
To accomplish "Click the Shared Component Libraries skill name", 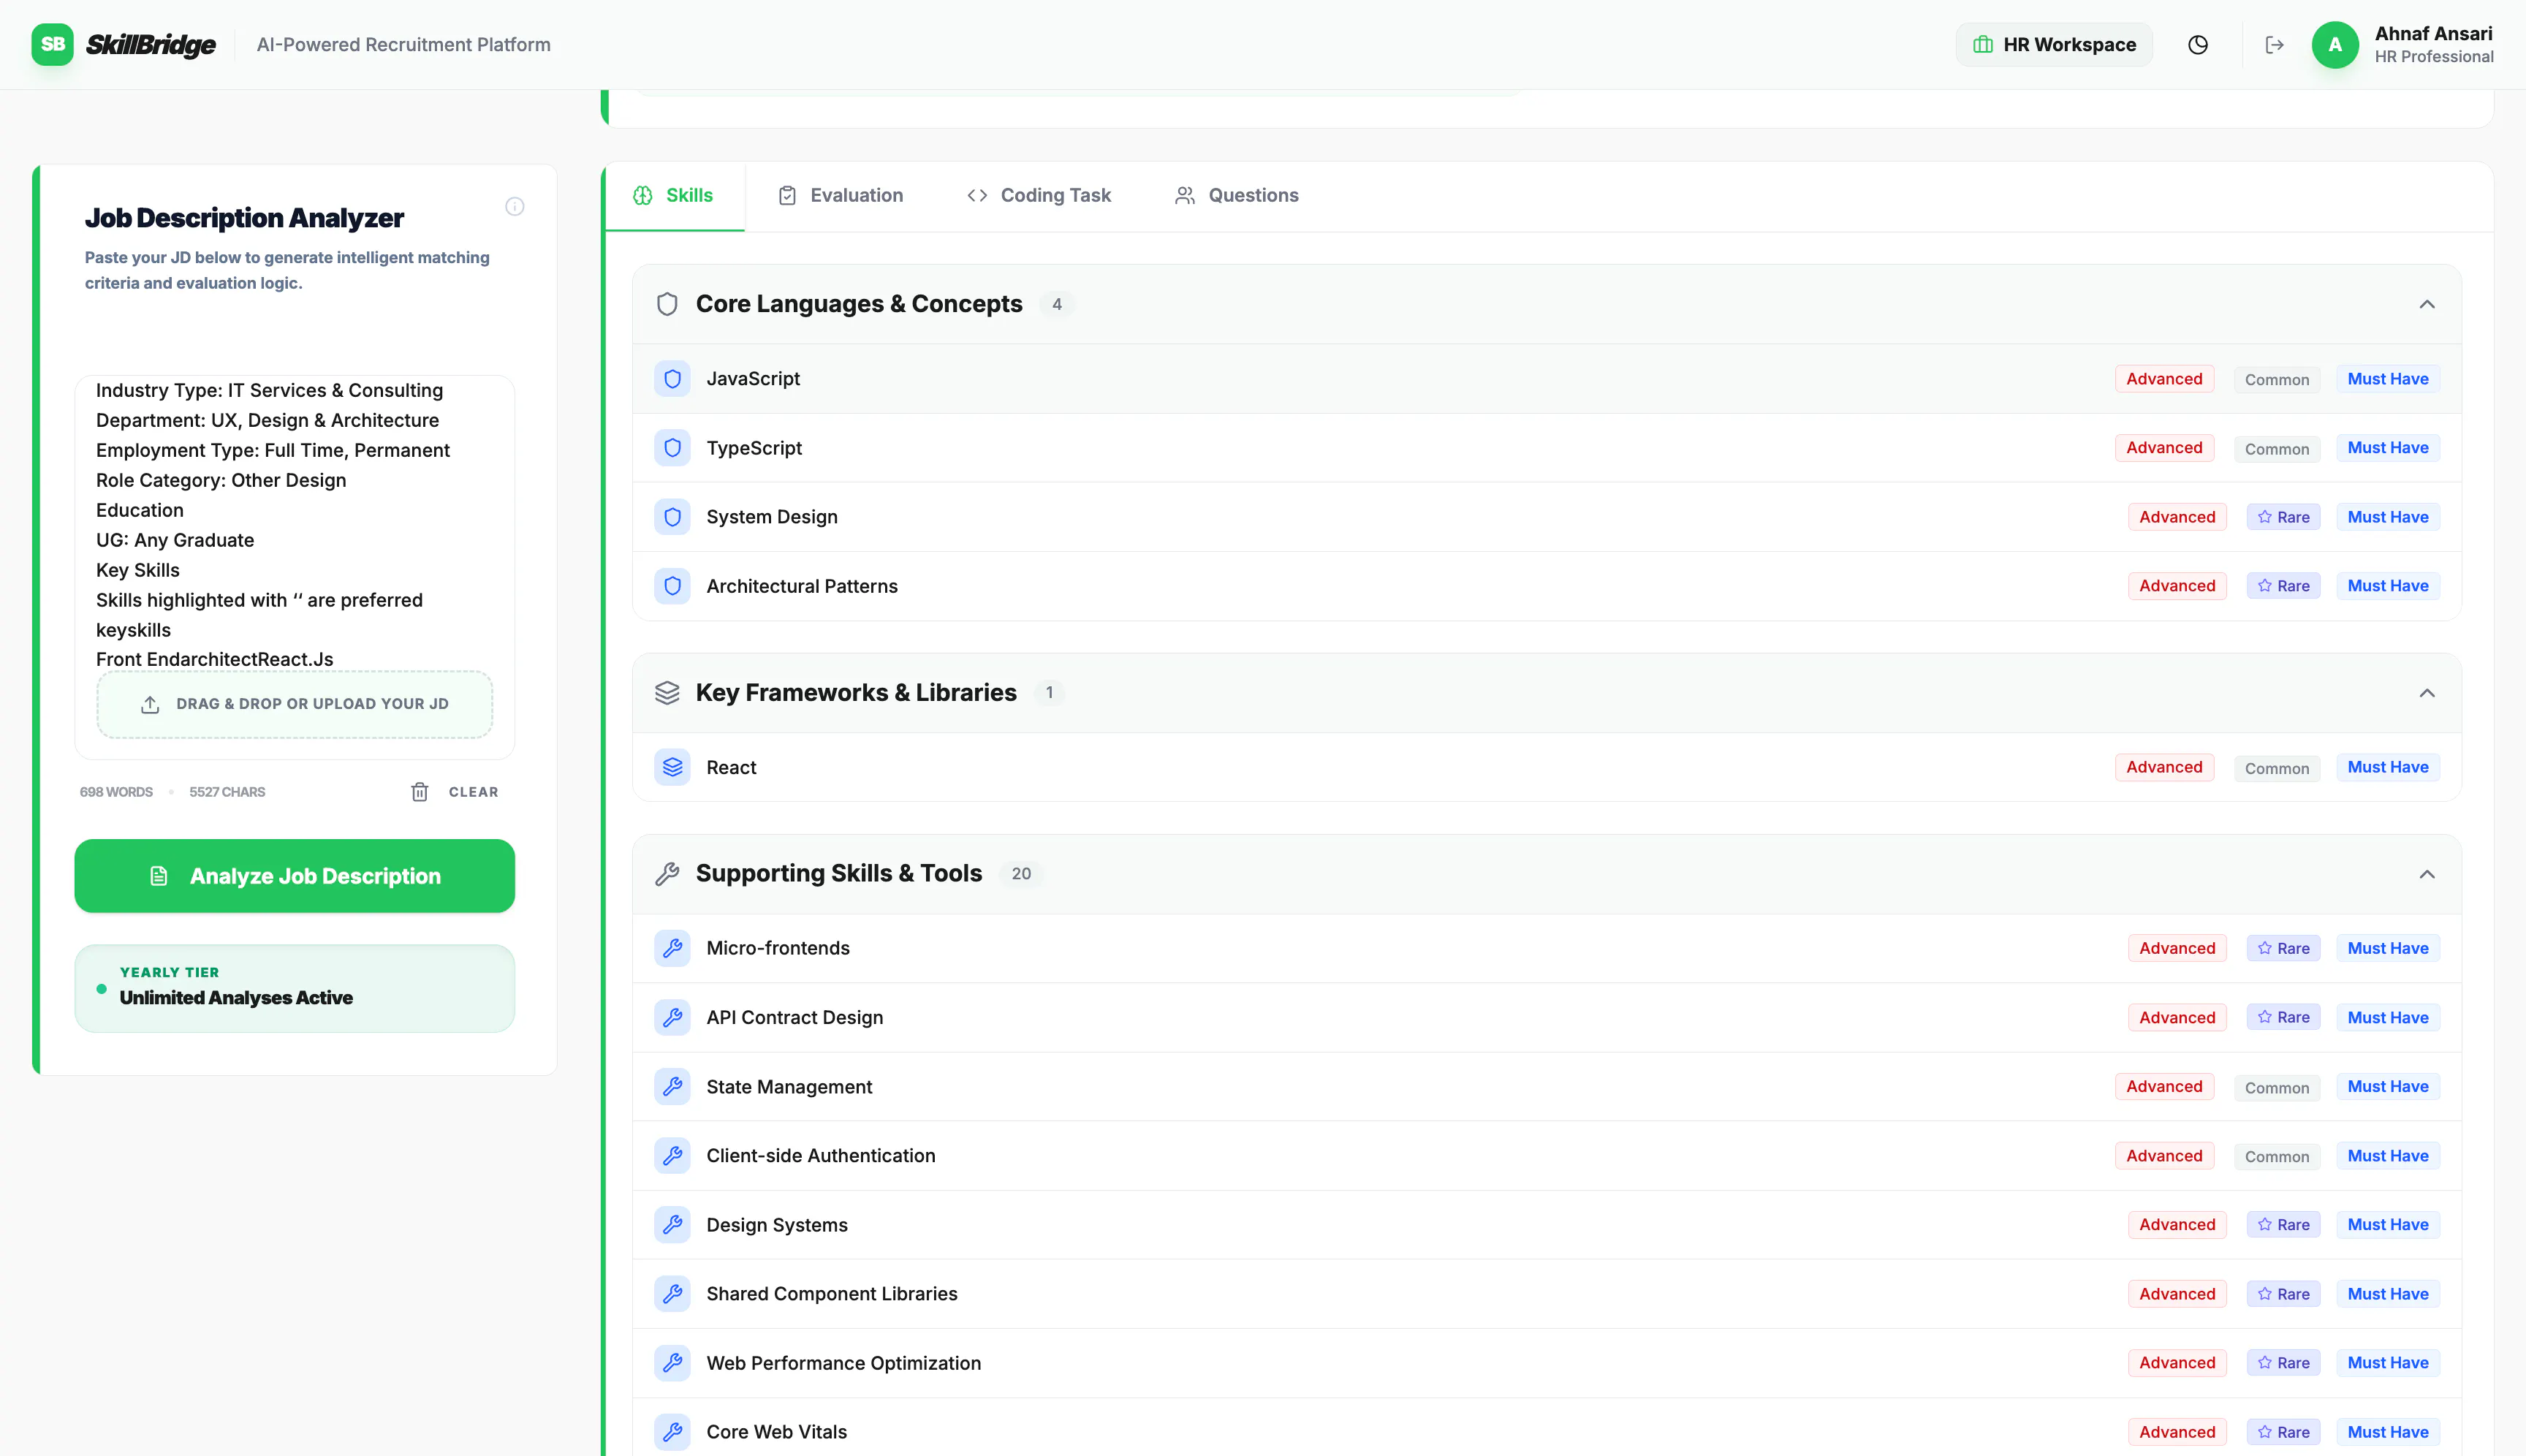I will (x=832, y=1293).
